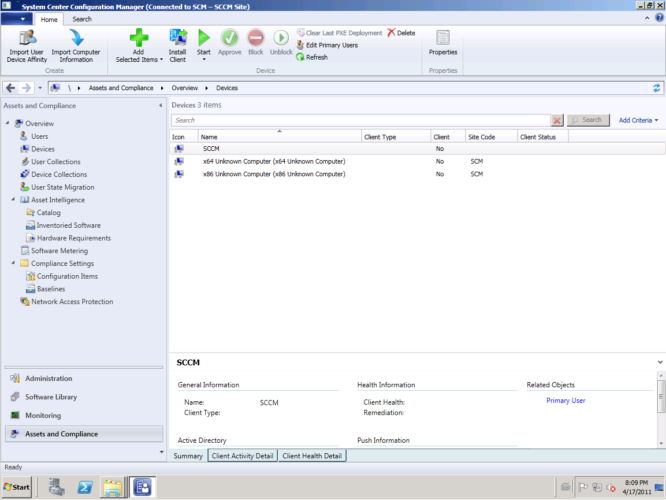The height and width of the screenshot is (500, 666).
Task: Click Clear Last PXE Deployment
Action: coord(339,33)
